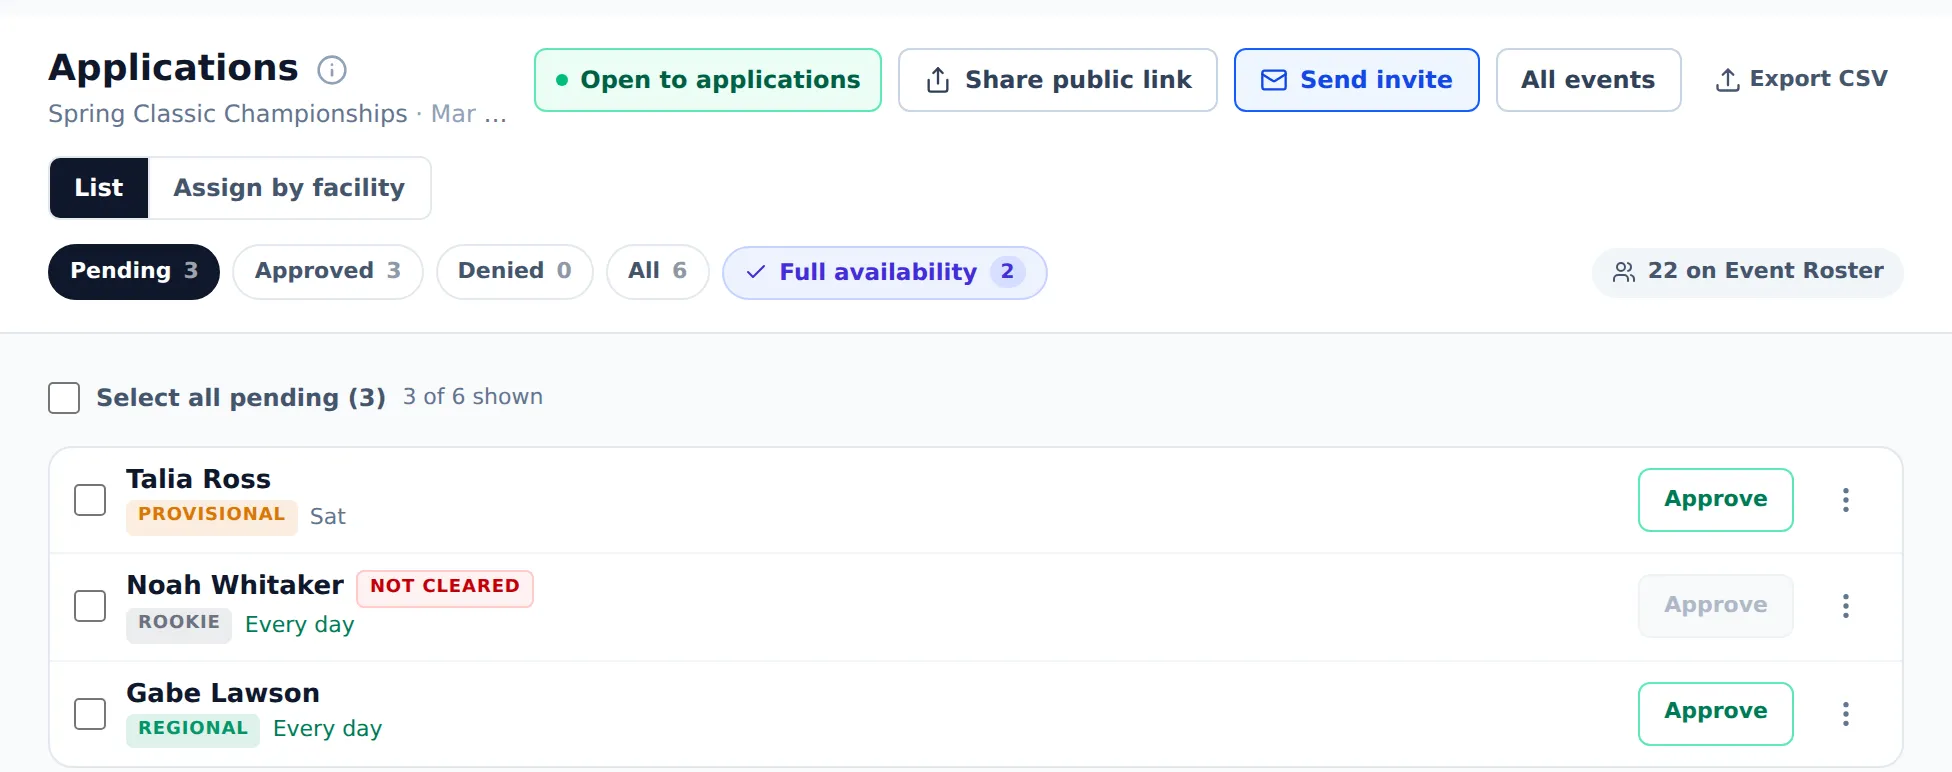Show All applications filter
Viewport: 1952px width, 772px height.
pos(658,272)
